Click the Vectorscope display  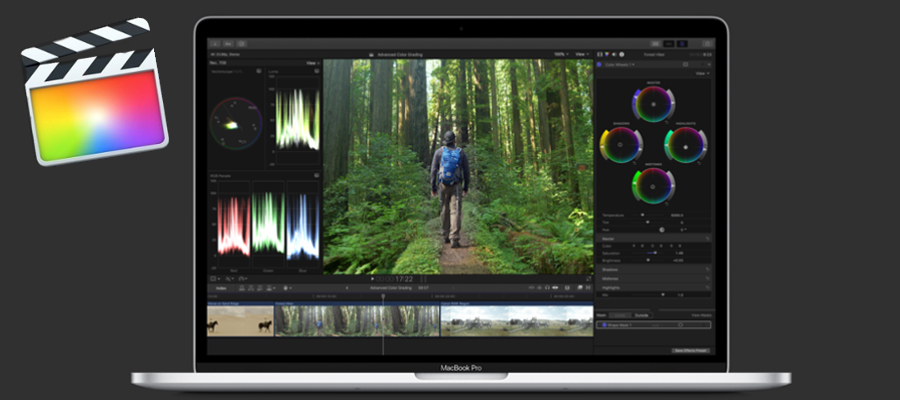click(x=236, y=126)
